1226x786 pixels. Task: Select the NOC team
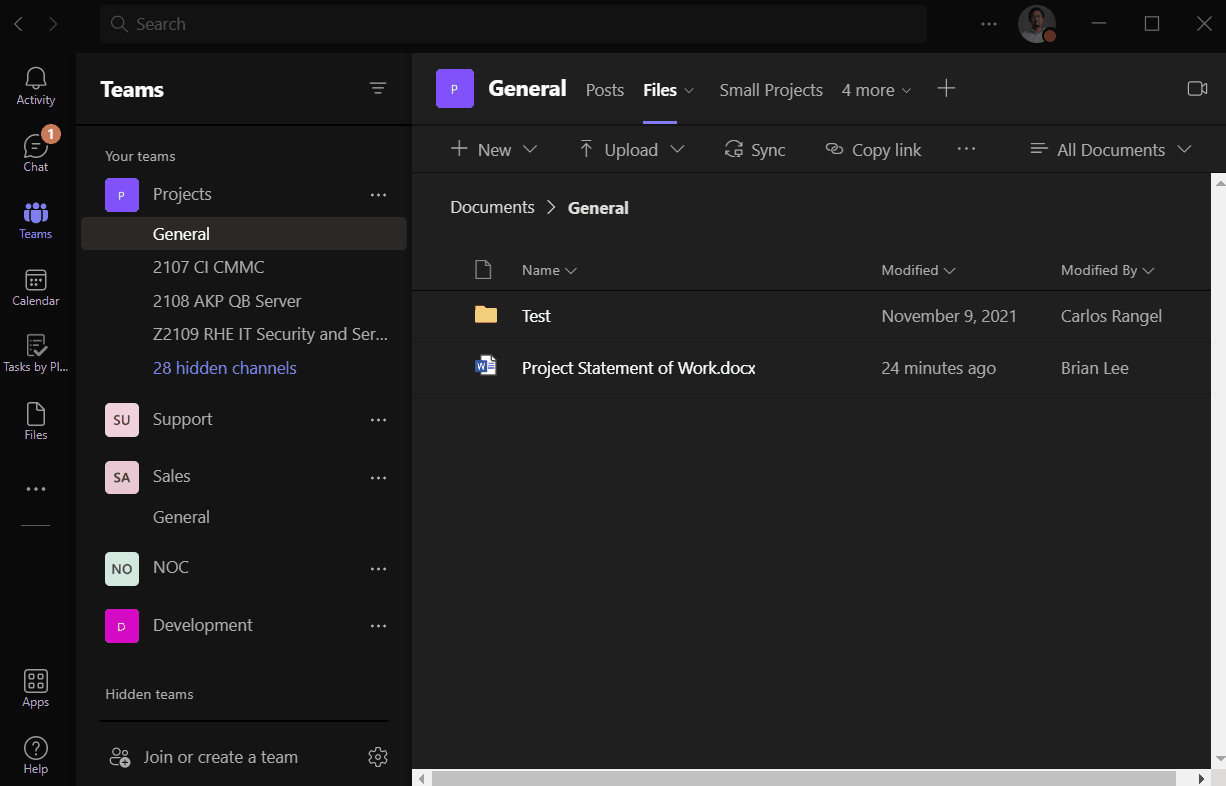coord(170,568)
